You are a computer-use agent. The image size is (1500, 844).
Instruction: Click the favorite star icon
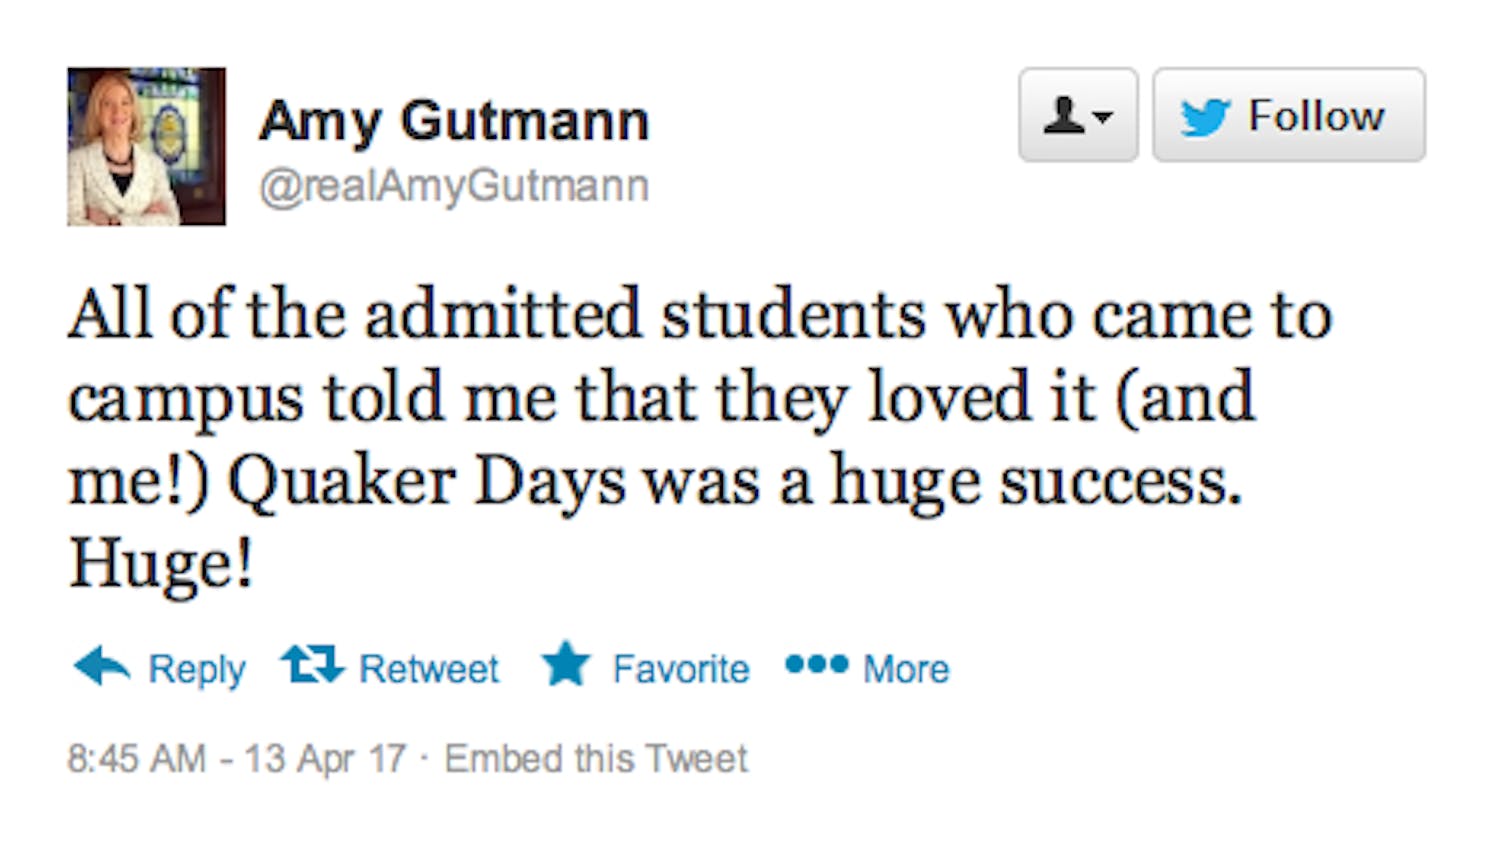[566, 665]
